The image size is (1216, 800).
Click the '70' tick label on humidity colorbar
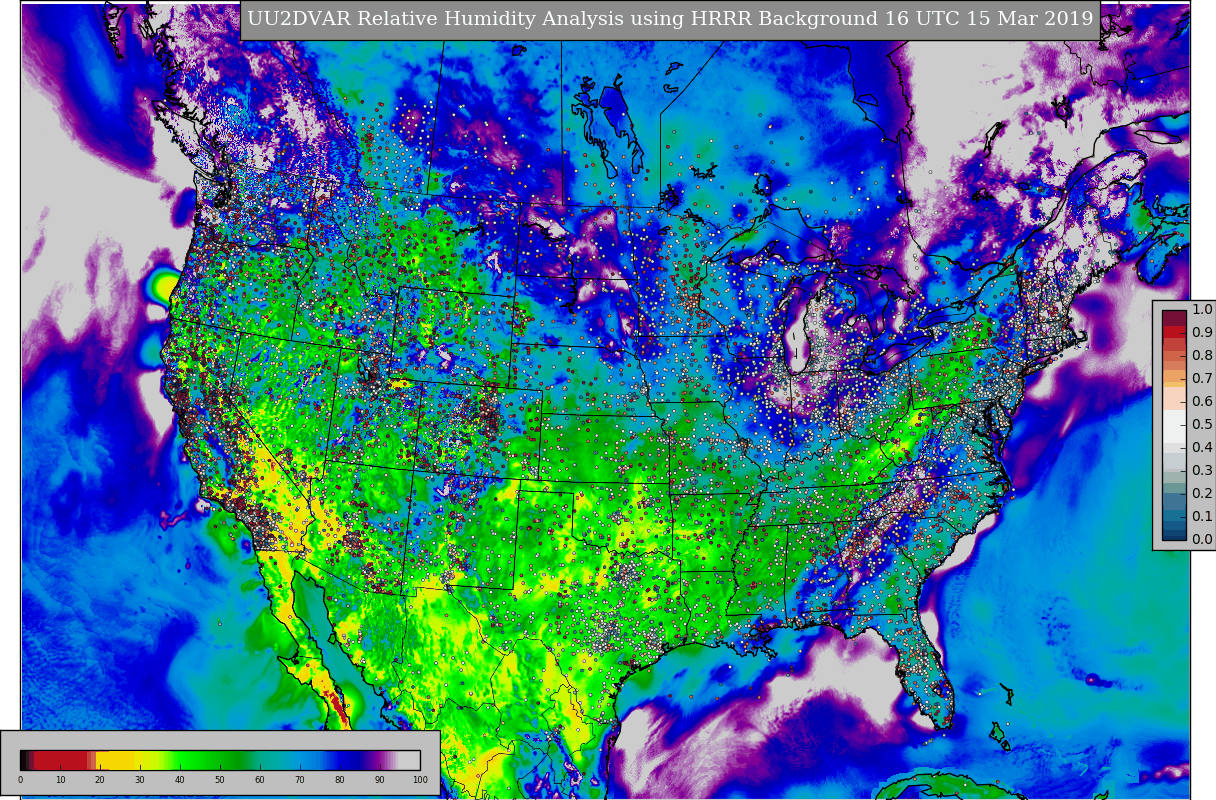pos(300,780)
